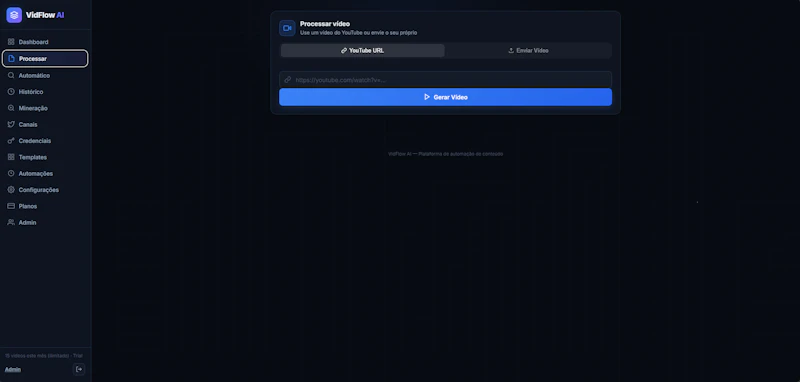Open the Dashboard icon in sidebar
Screen dimensions: 800x382
coord(11,42)
